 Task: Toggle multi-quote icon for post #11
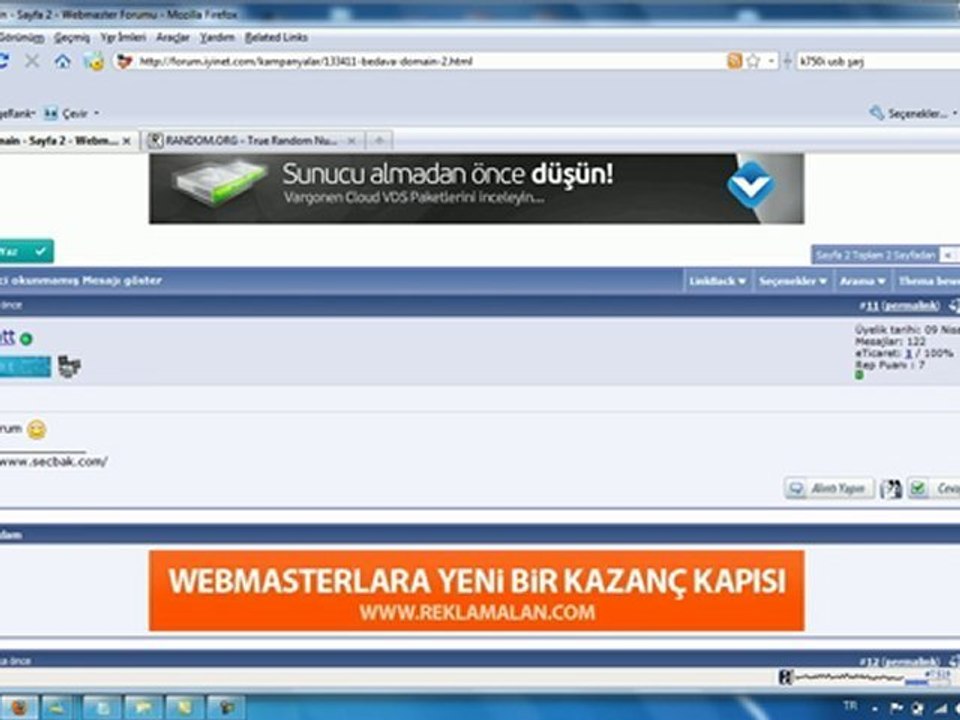click(x=891, y=489)
